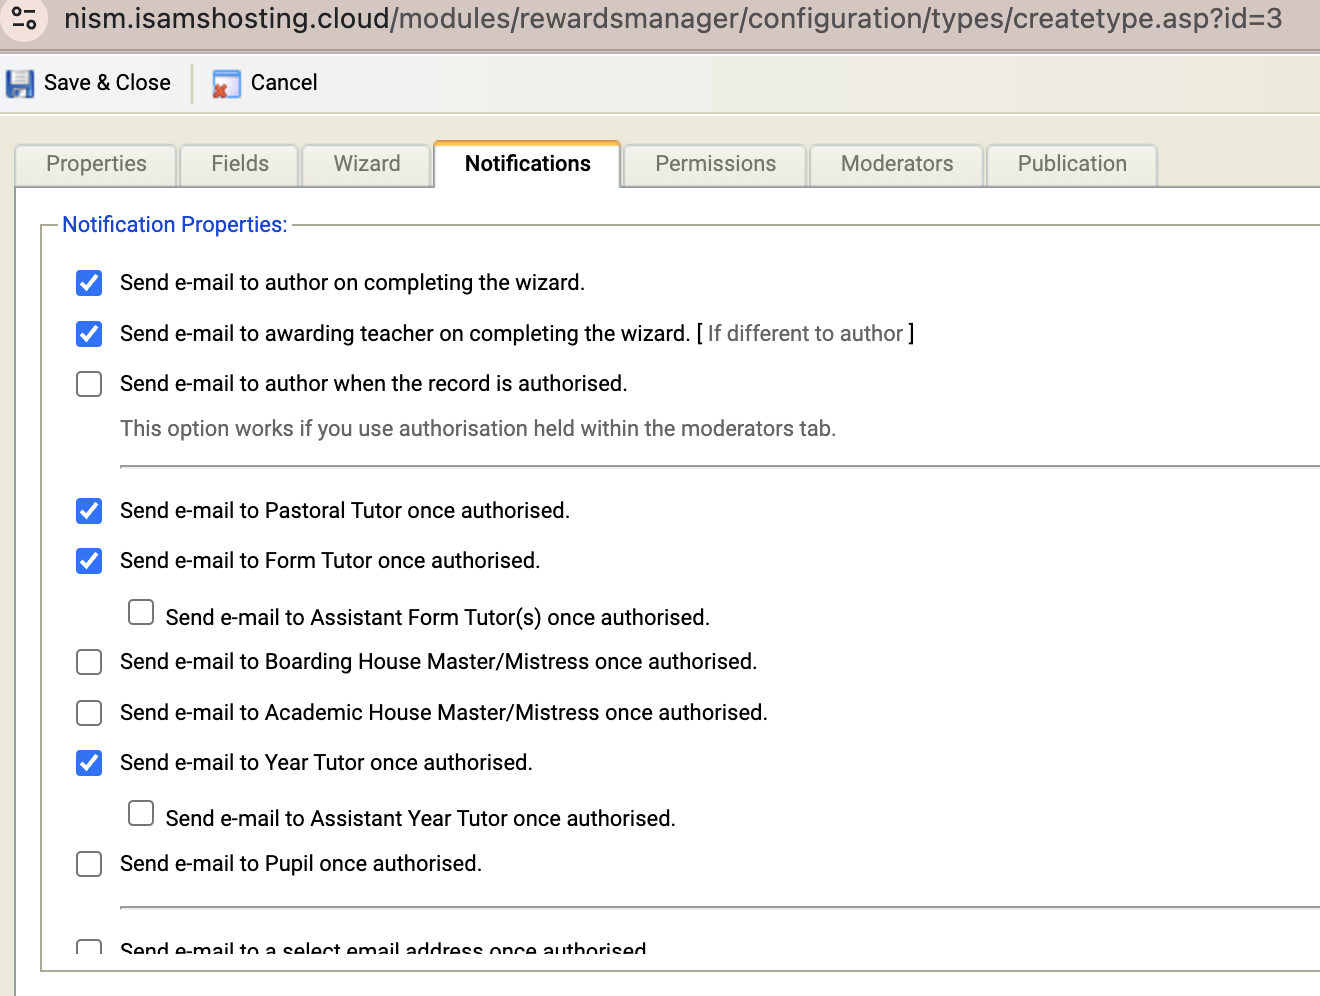
Task: Switch to the Properties tab
Action: pyautogui.click(x=96, y=164)
